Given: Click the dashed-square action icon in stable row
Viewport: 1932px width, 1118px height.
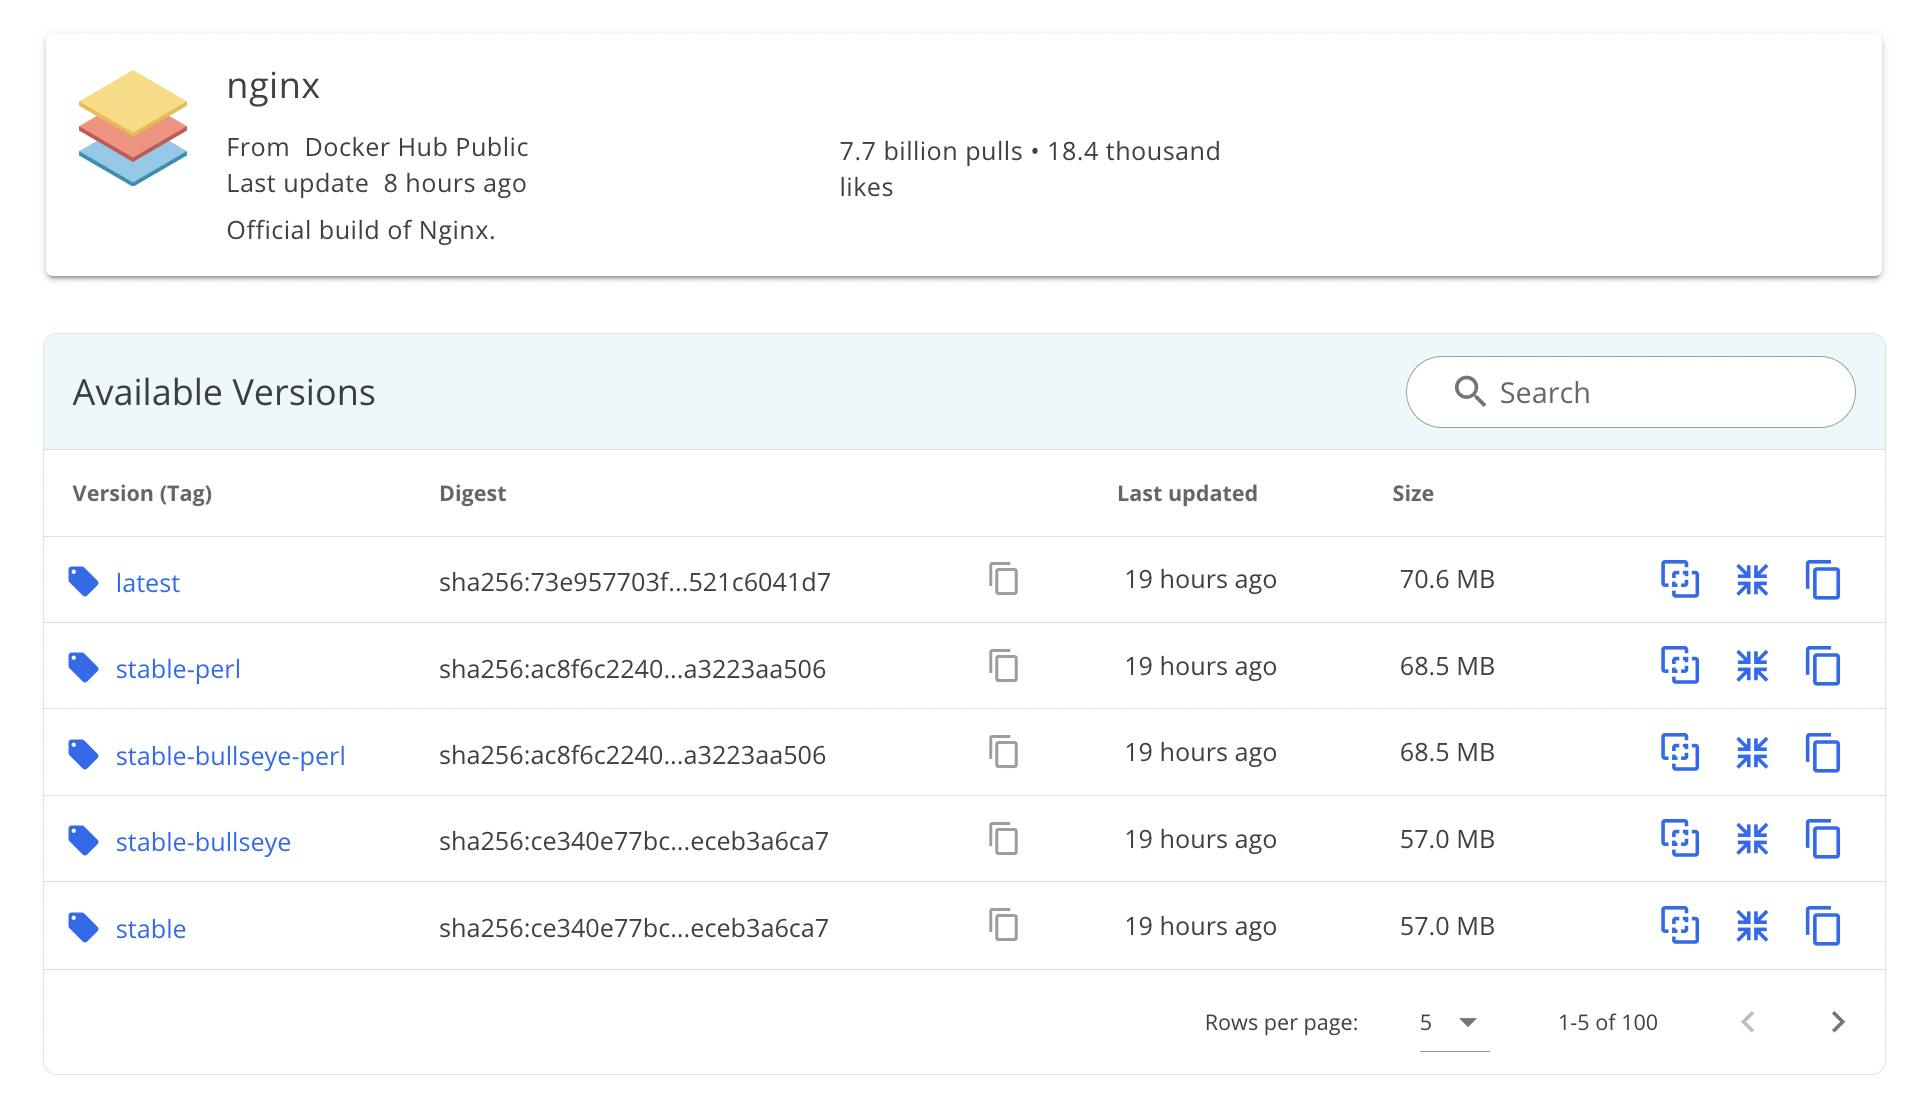Looking at the screenshot, I should point(1680,925).
